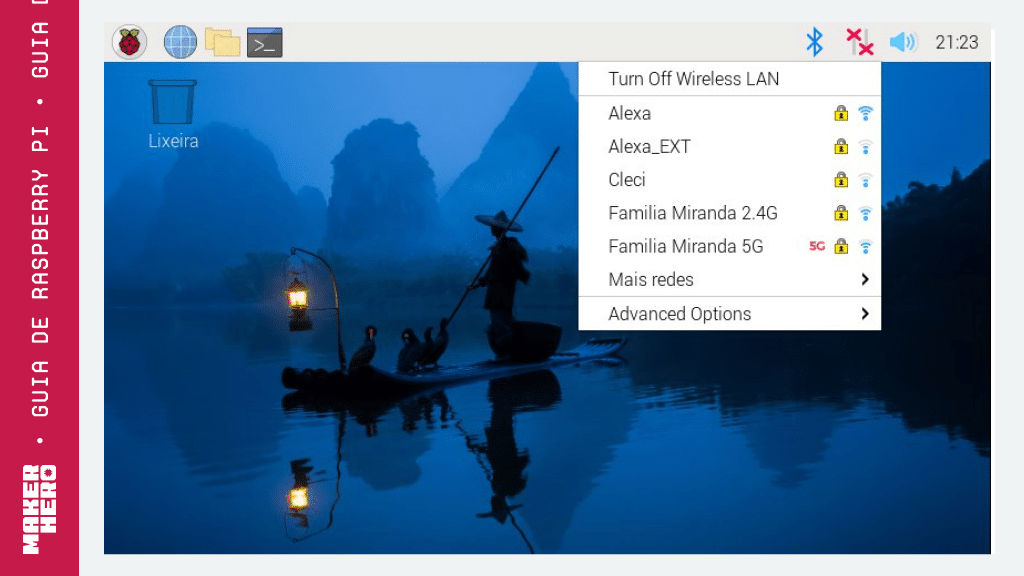Launch the terminal from the taskbar

[264, 42]
